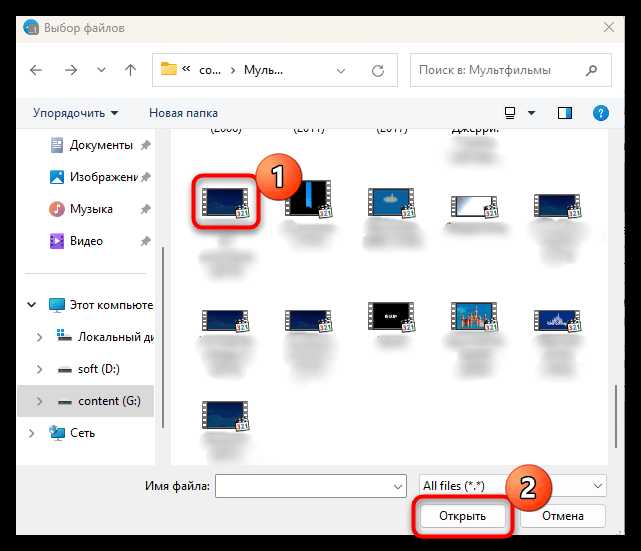Click the pin icon next to Музыка
641x551 pixels.
pos(146,209)
